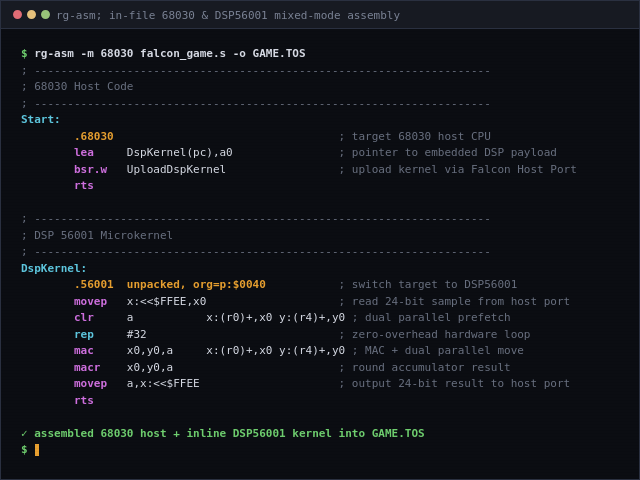
Task: Click comment 'target 68030 host CPU'
Action: tap(421, 136)
